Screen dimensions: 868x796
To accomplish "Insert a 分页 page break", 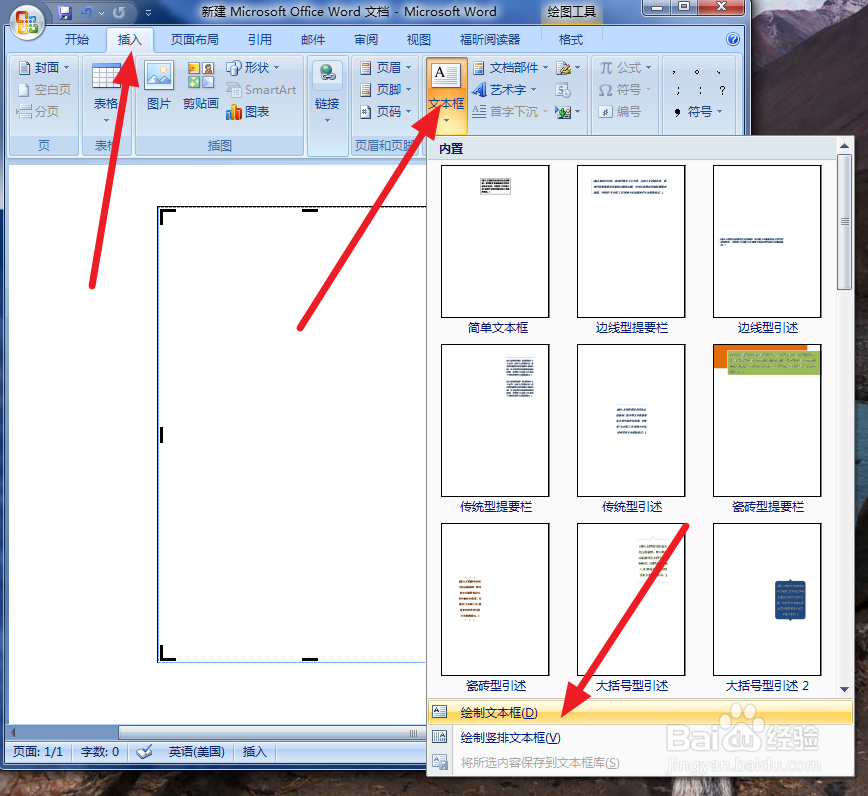I will click(38, 112).
